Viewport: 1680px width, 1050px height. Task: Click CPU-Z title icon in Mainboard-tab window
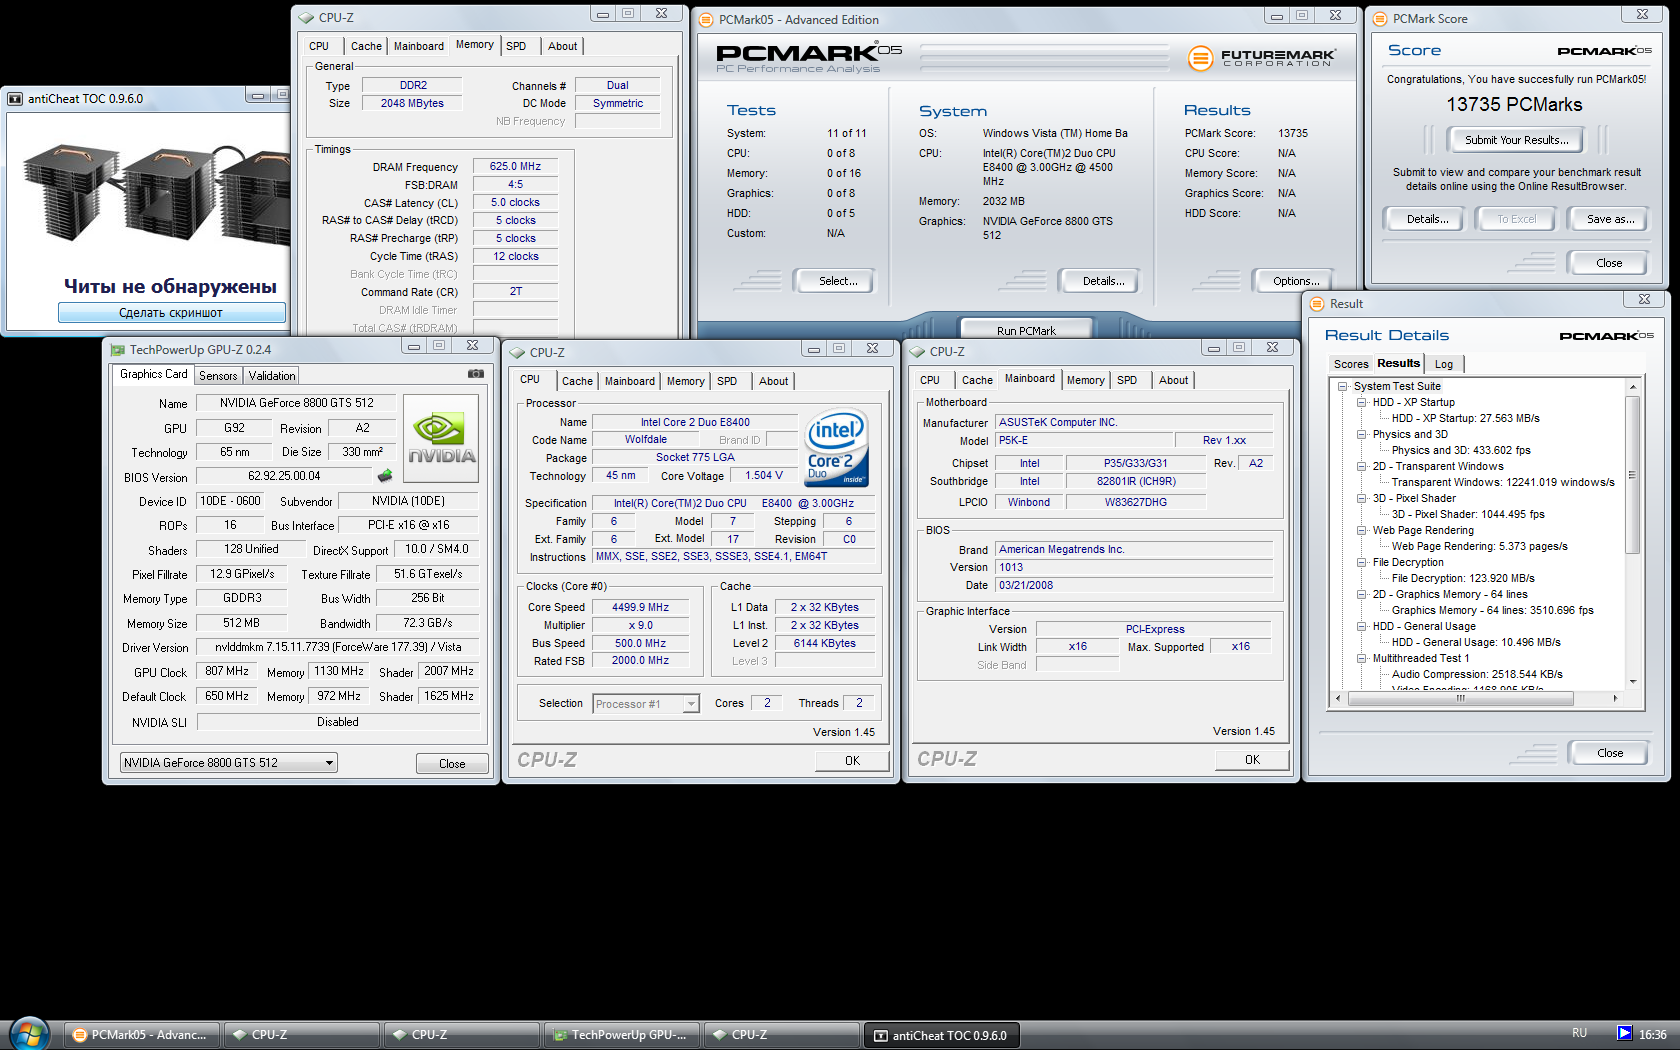pos(917,352)
